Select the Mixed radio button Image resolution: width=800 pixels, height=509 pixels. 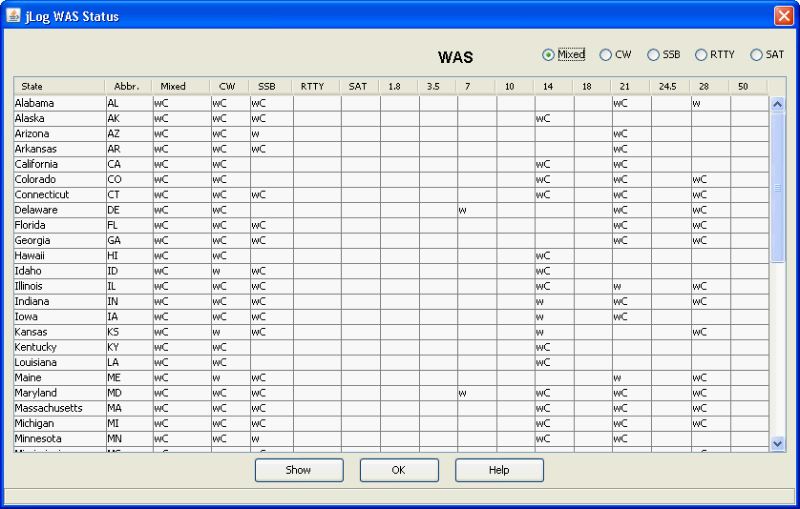click(x=548, y=55)
